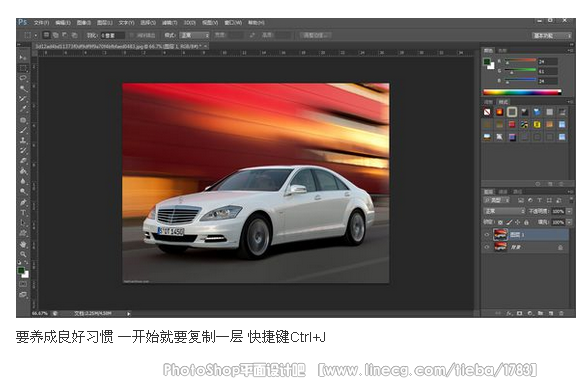Click the Add Layer Mask icon
The width and height of the screenshot is (587, 387).
tap(520, 313)
